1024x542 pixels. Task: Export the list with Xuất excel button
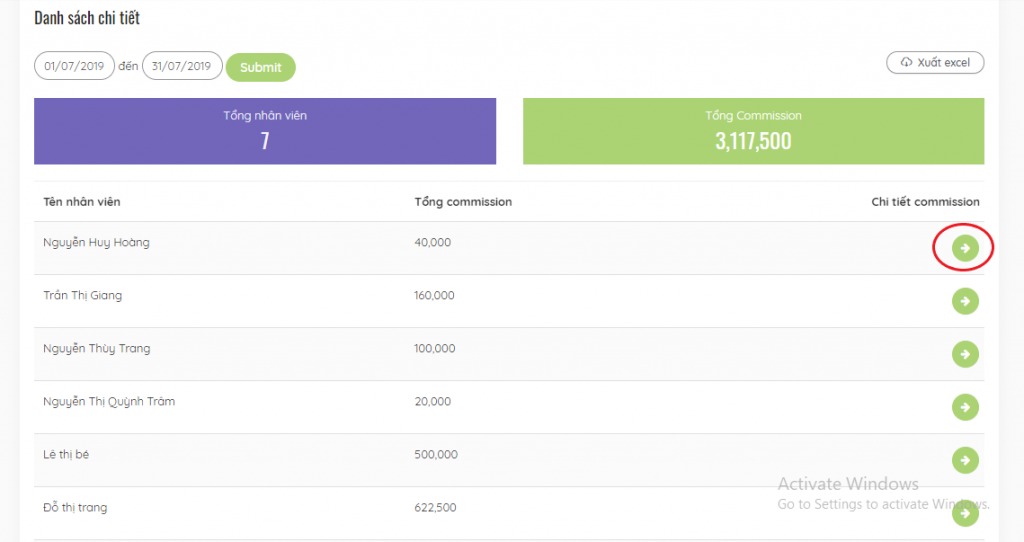[x=935, y=63]
